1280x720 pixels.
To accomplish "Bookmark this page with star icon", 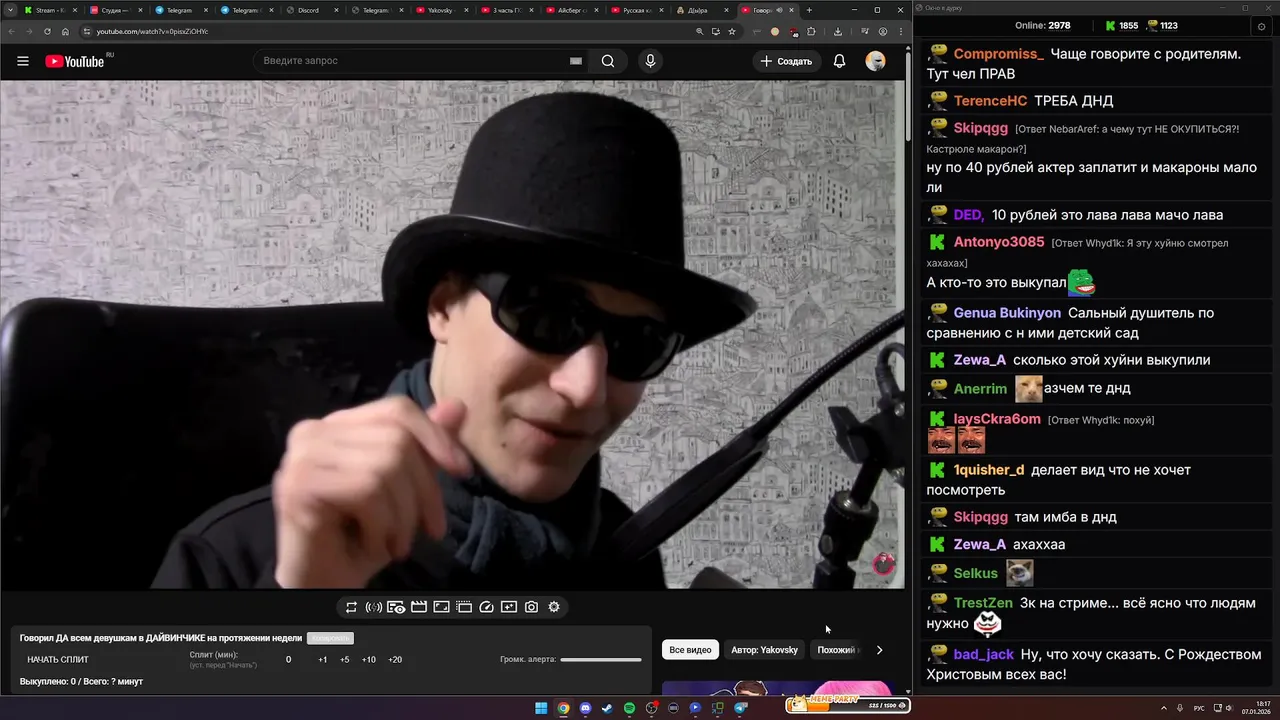I will 732,31.
